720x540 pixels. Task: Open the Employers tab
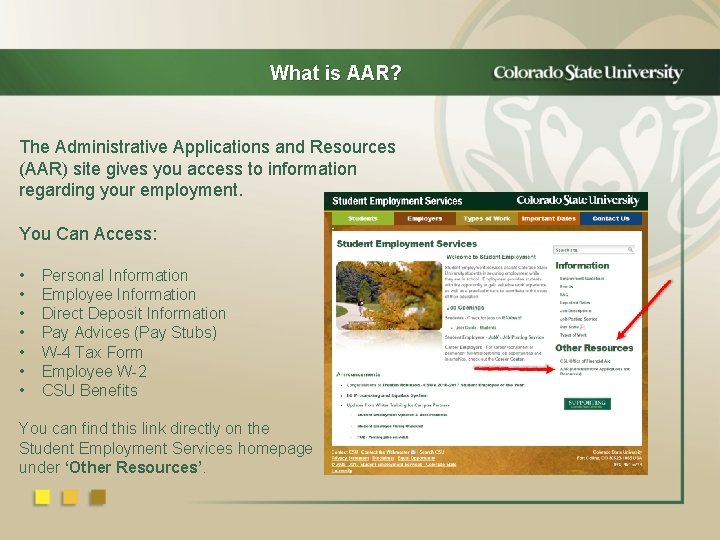click(x=425, y=219)
